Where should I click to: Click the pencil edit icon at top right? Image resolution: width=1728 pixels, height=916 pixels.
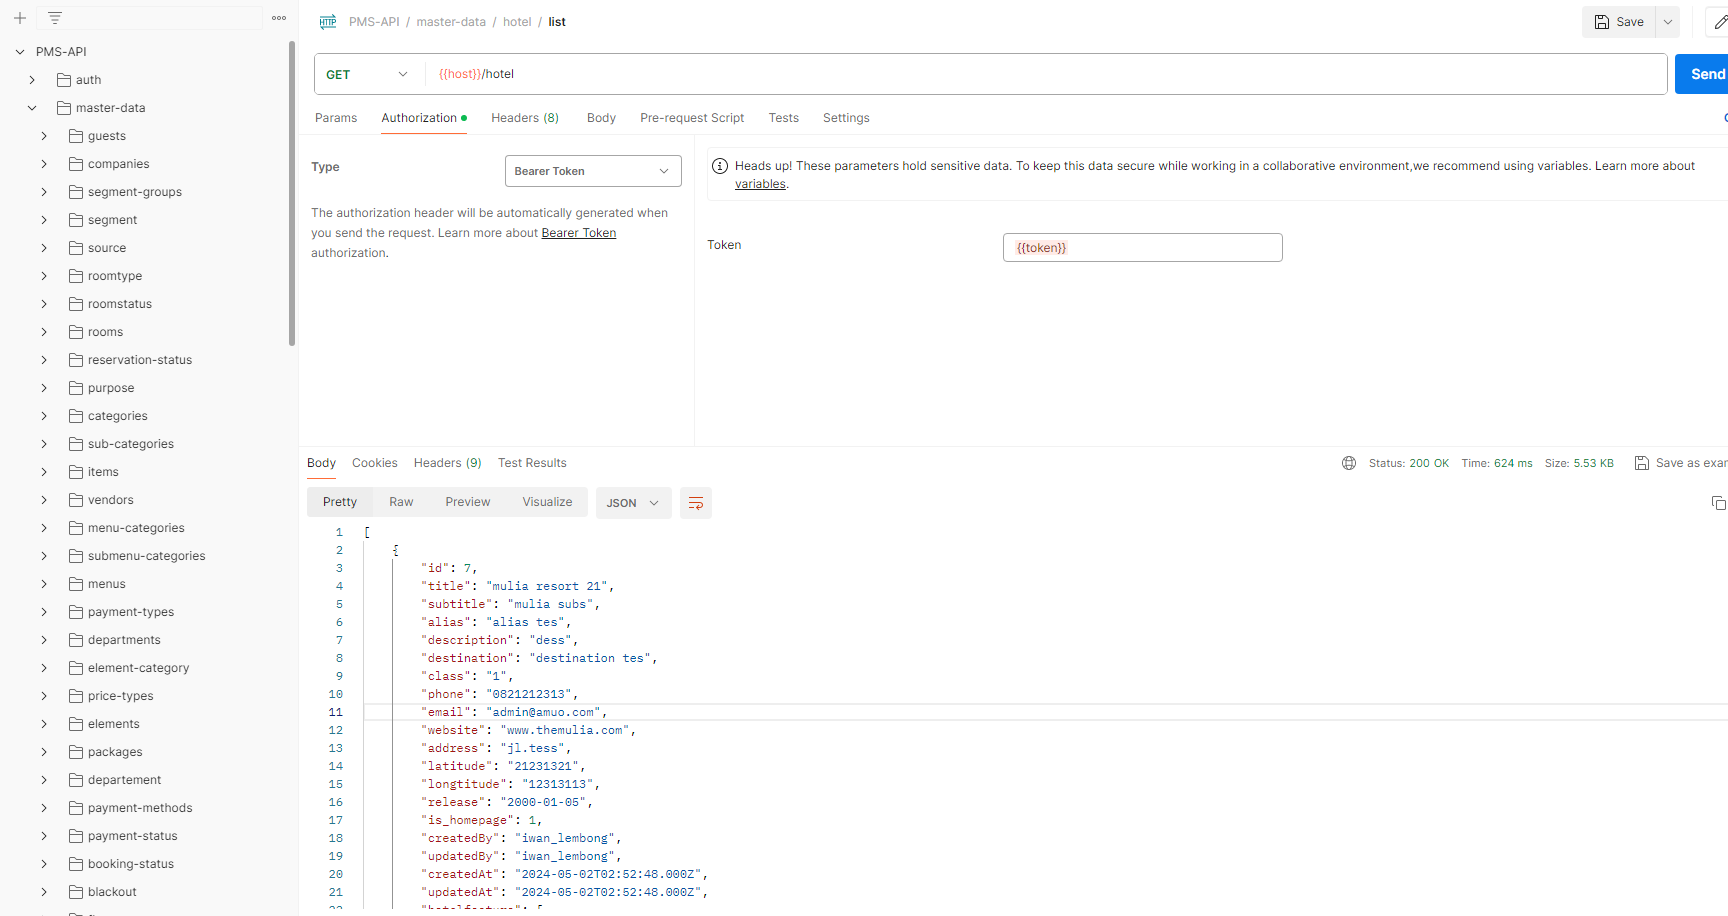(1720, 22)
